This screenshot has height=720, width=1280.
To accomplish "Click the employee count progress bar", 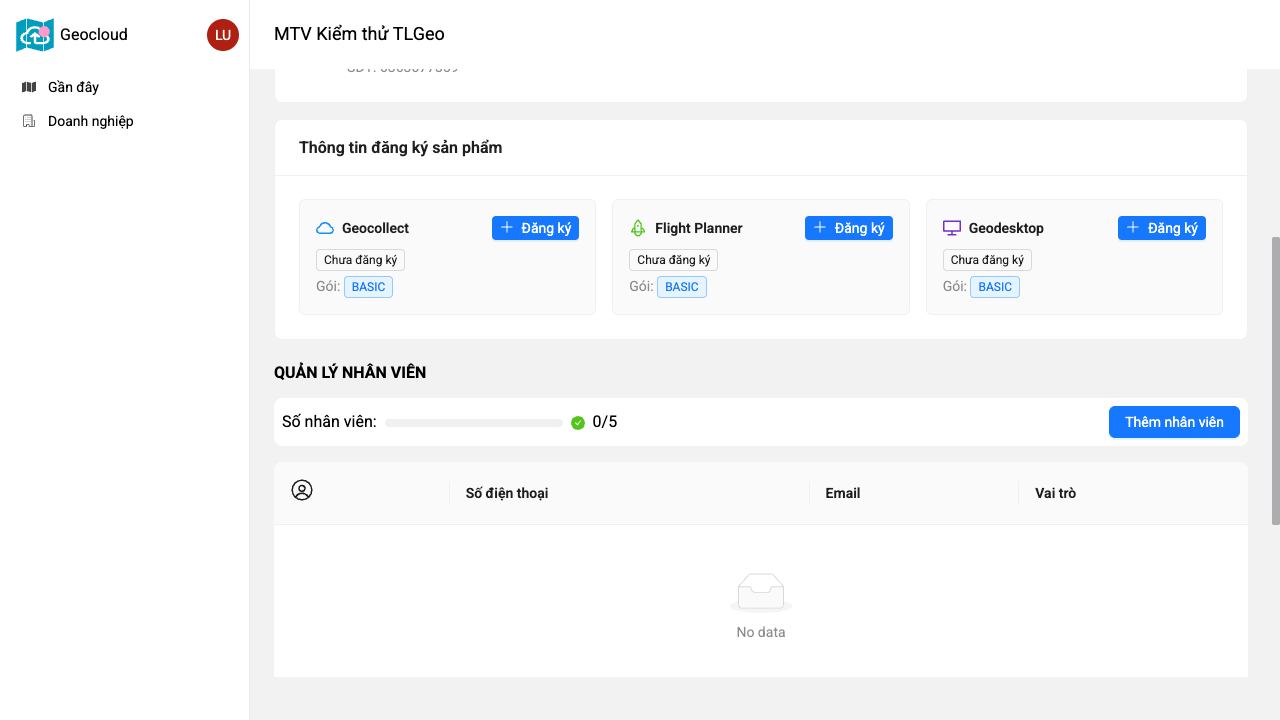I will pyautogui.click(x=474, y=423).
